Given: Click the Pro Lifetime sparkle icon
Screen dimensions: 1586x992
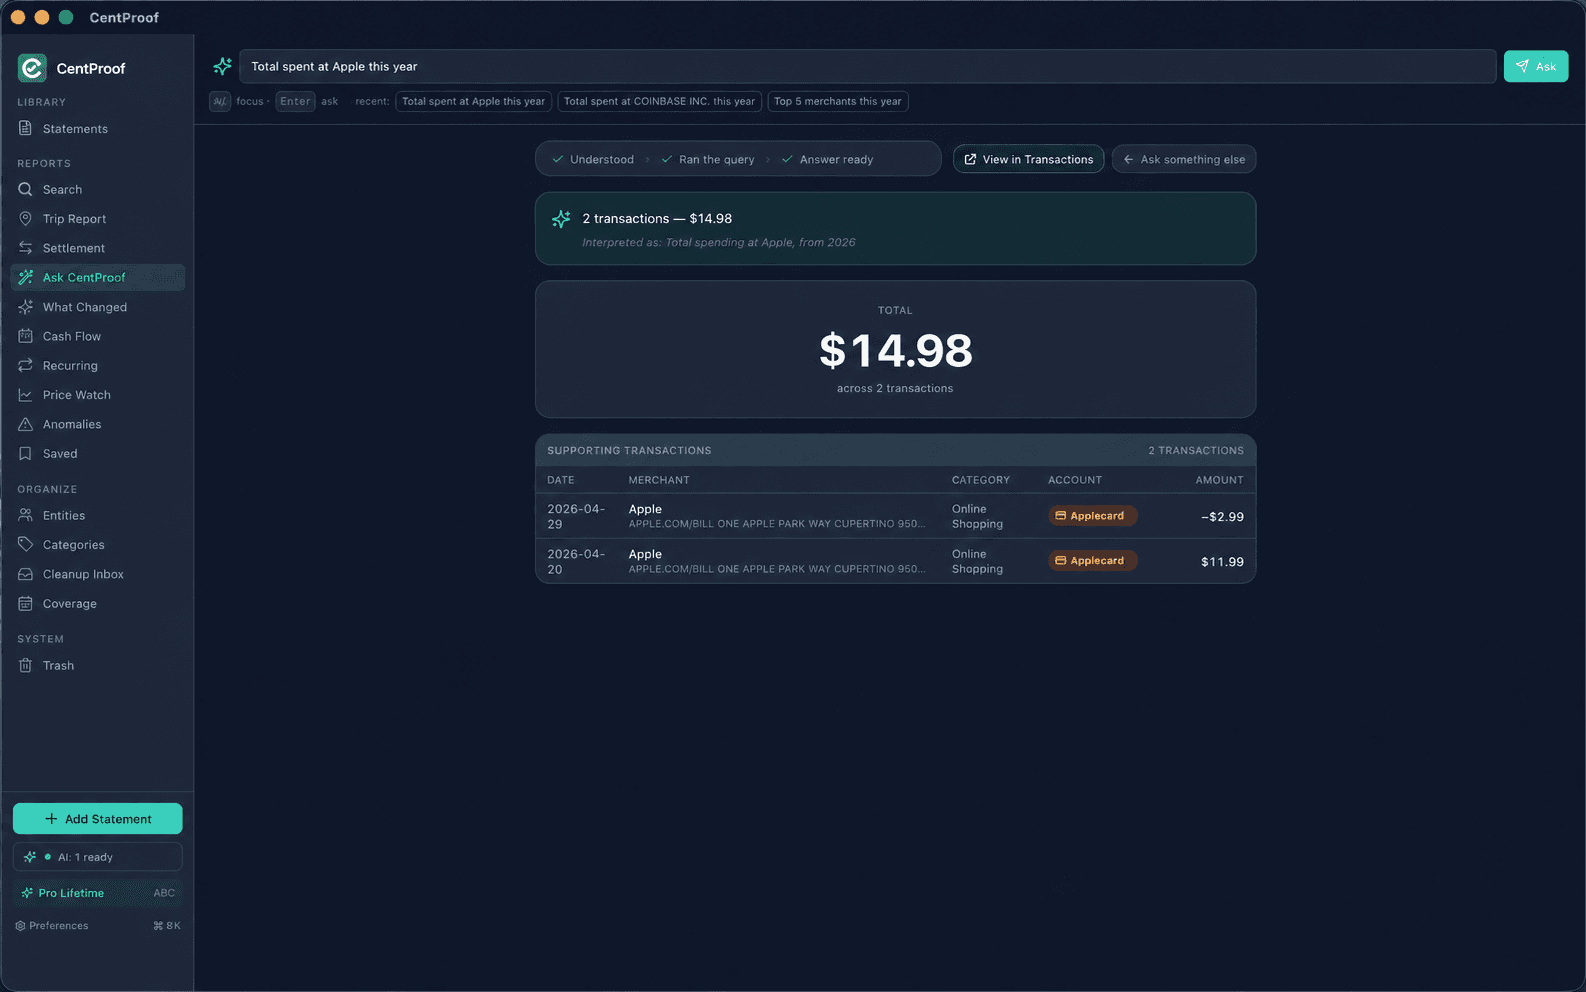Looking at the screenshot, I should point(27,893).
